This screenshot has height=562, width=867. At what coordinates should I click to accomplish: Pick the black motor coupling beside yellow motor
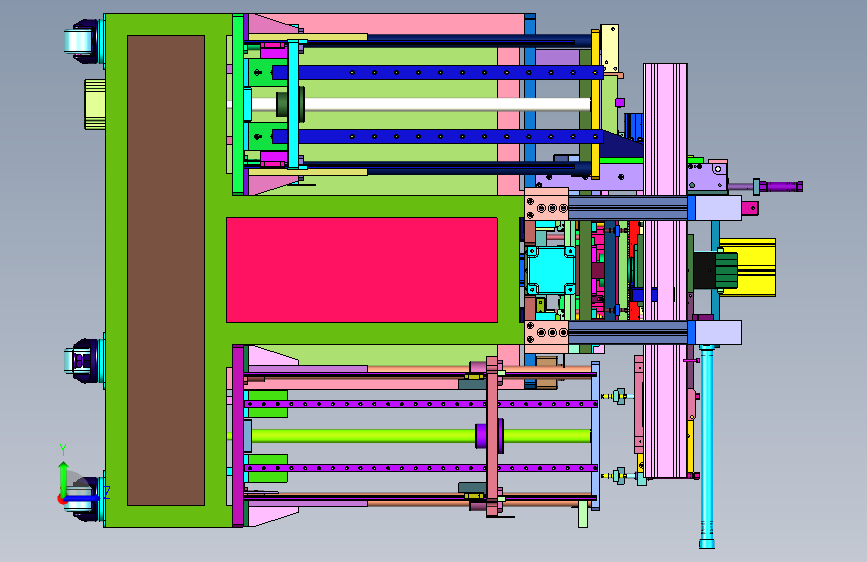705,270
